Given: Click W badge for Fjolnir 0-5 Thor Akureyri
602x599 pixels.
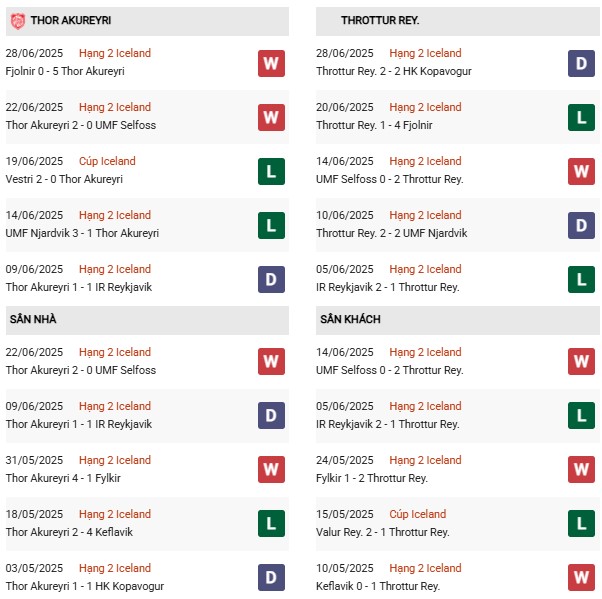Looking at the screenshot, I should tap(271, 63).
